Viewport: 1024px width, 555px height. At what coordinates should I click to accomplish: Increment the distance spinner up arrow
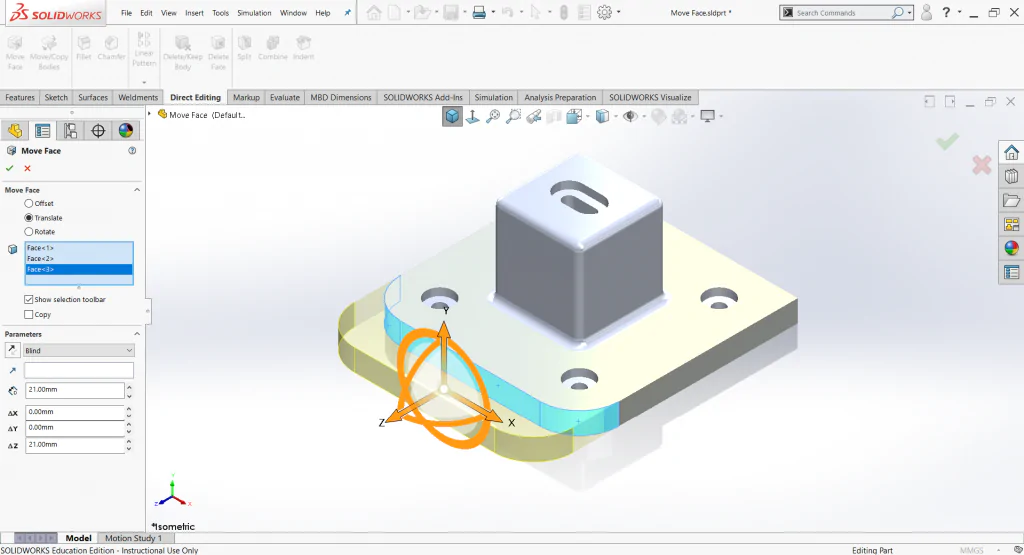pyautogui.click(x=129, y=387)
